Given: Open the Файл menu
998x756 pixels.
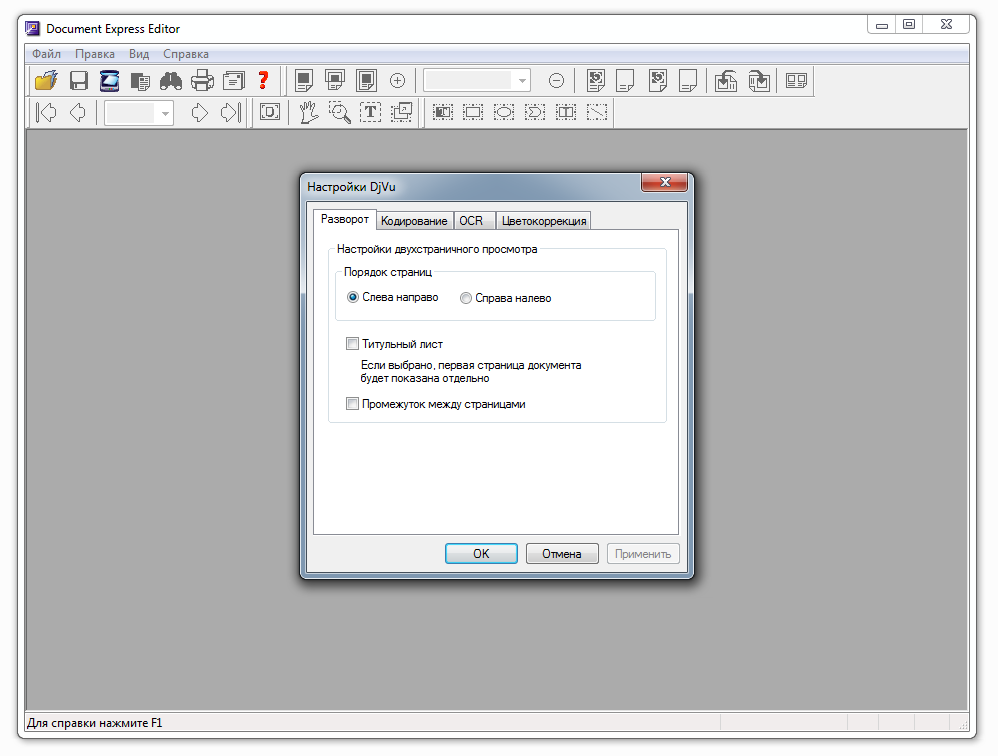Looking at the screenshot, I should coord(46,54).
